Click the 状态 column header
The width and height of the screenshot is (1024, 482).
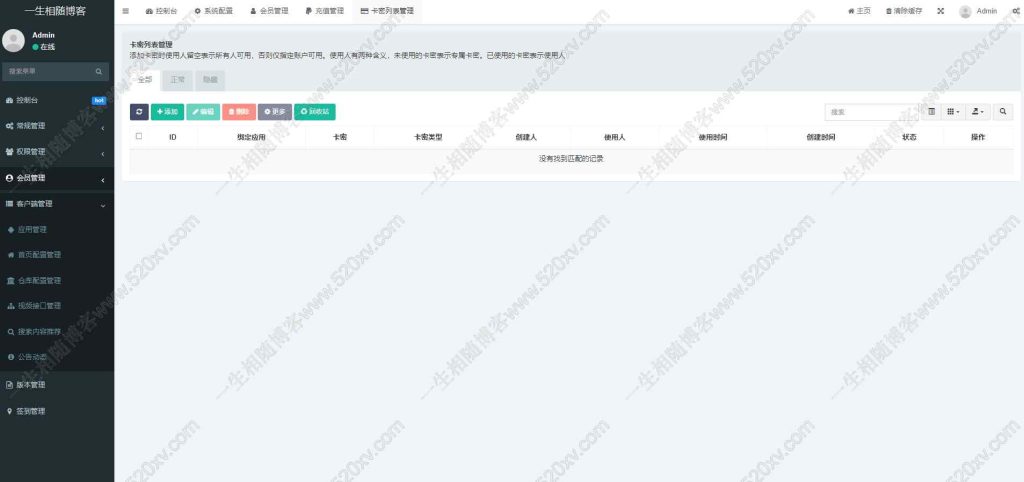point(909,137)
